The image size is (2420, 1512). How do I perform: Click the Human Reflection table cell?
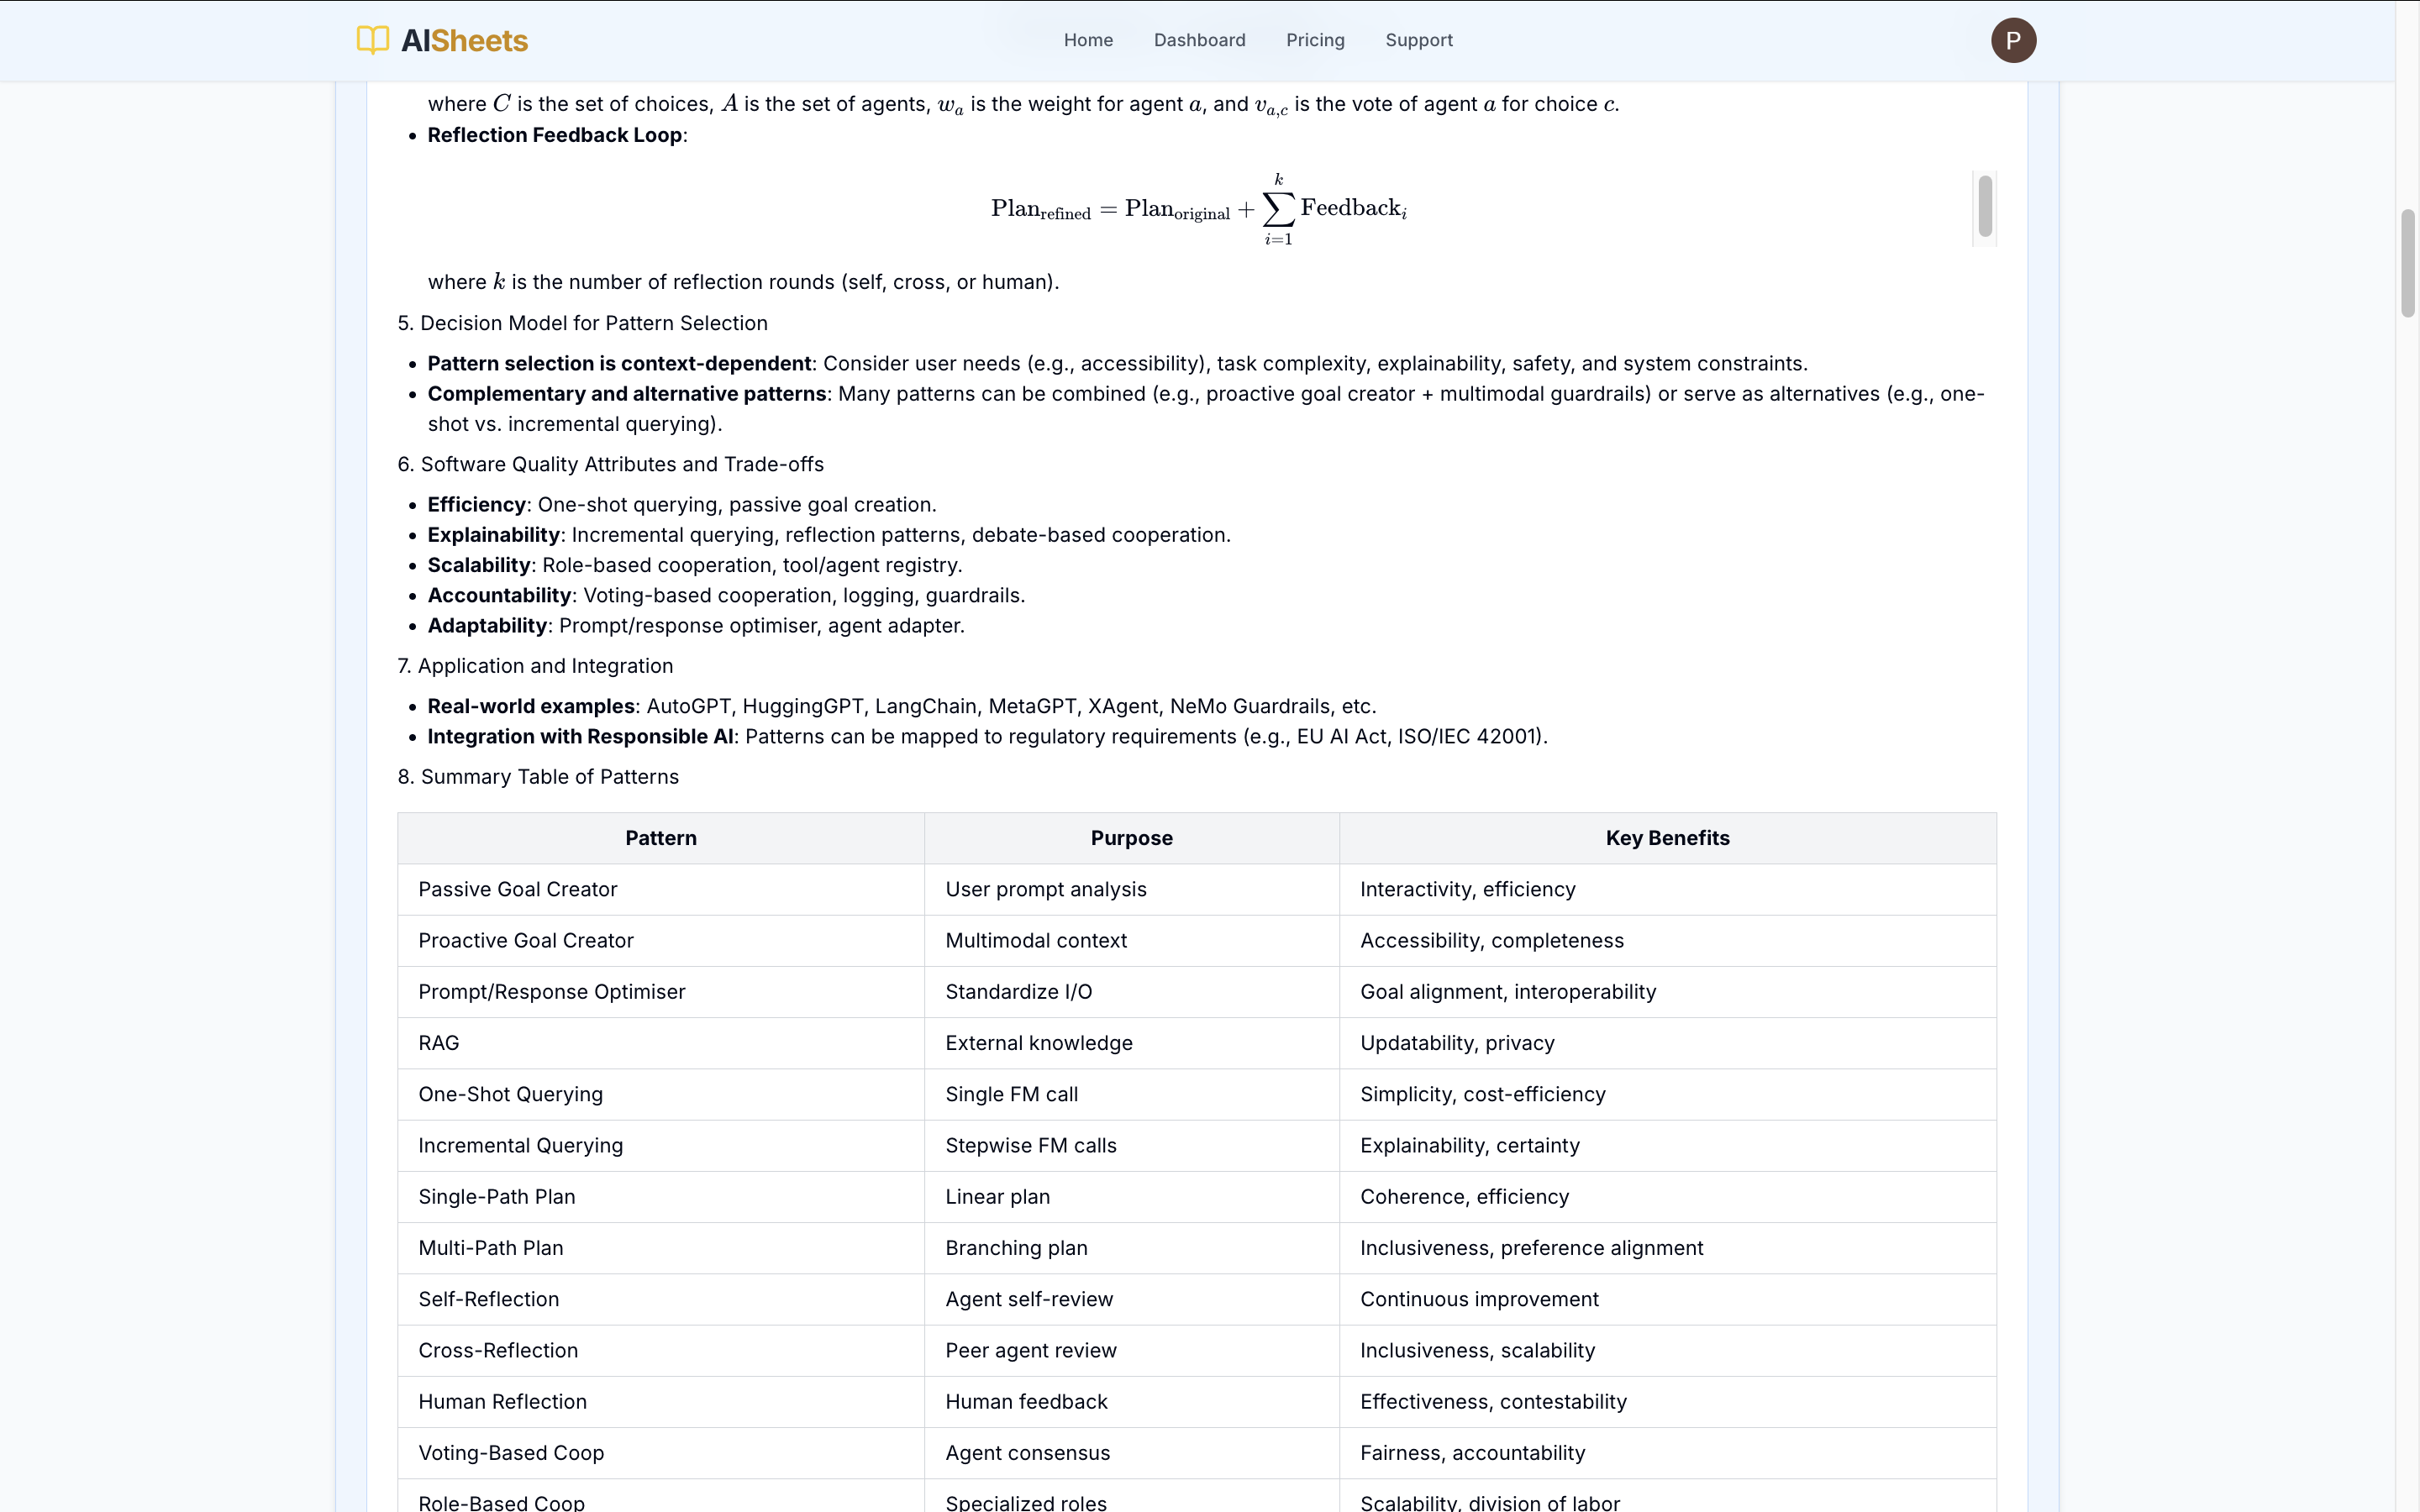(x=661, y=1402)
